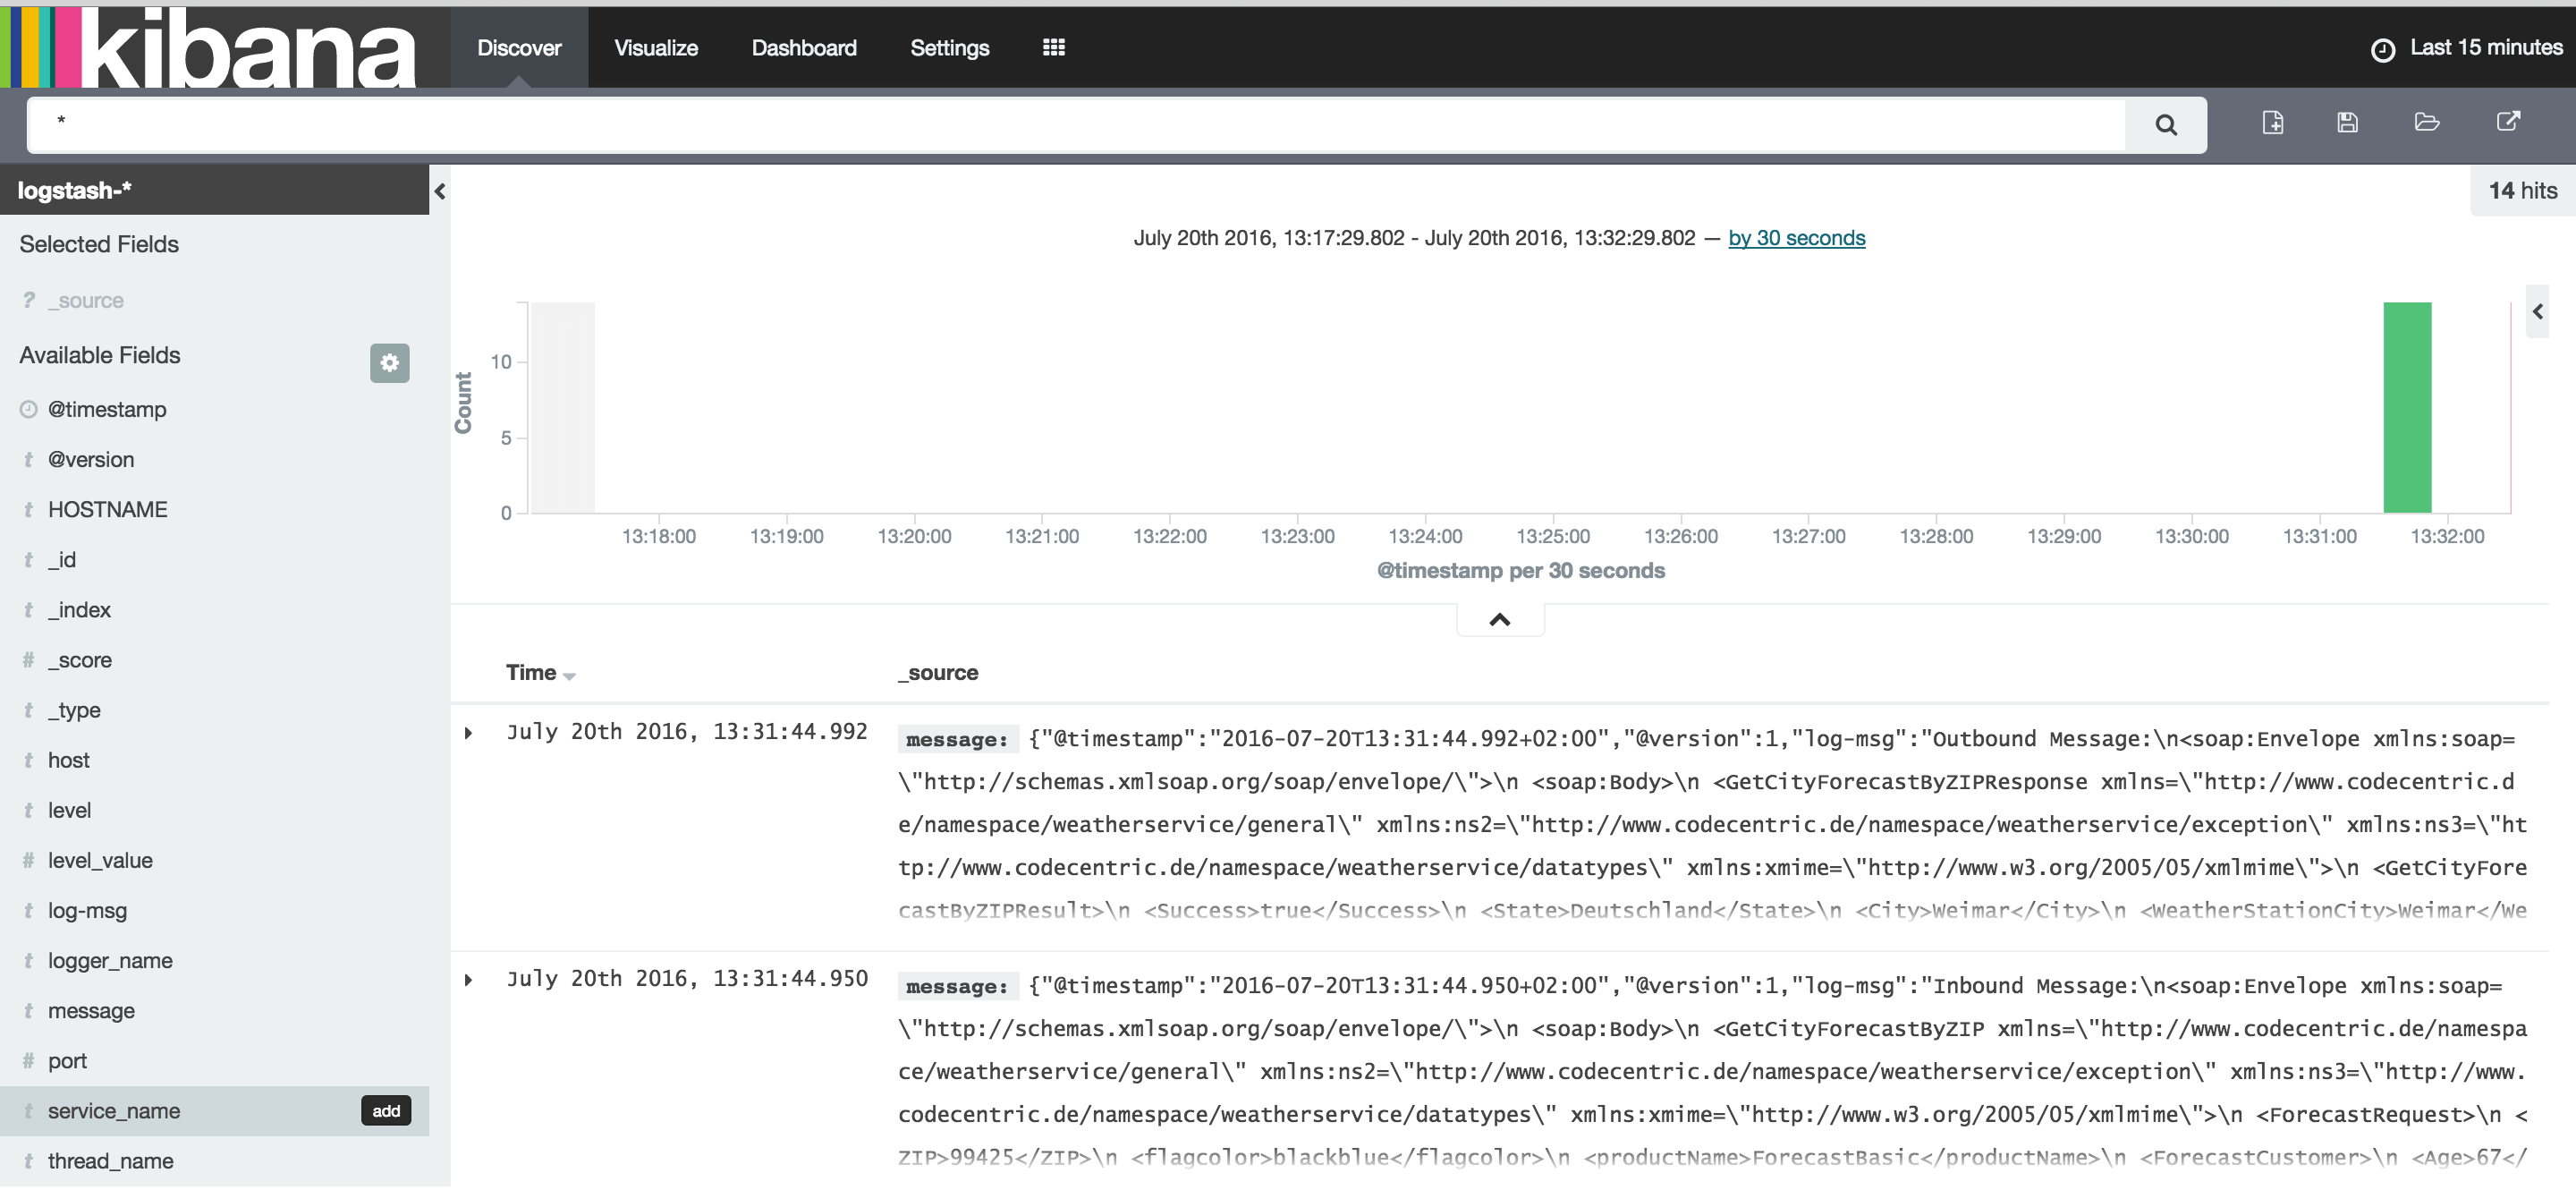2576x1190 pixels.
Task: Expand the 13:31:44.950 log row
Action: [468, 980]
